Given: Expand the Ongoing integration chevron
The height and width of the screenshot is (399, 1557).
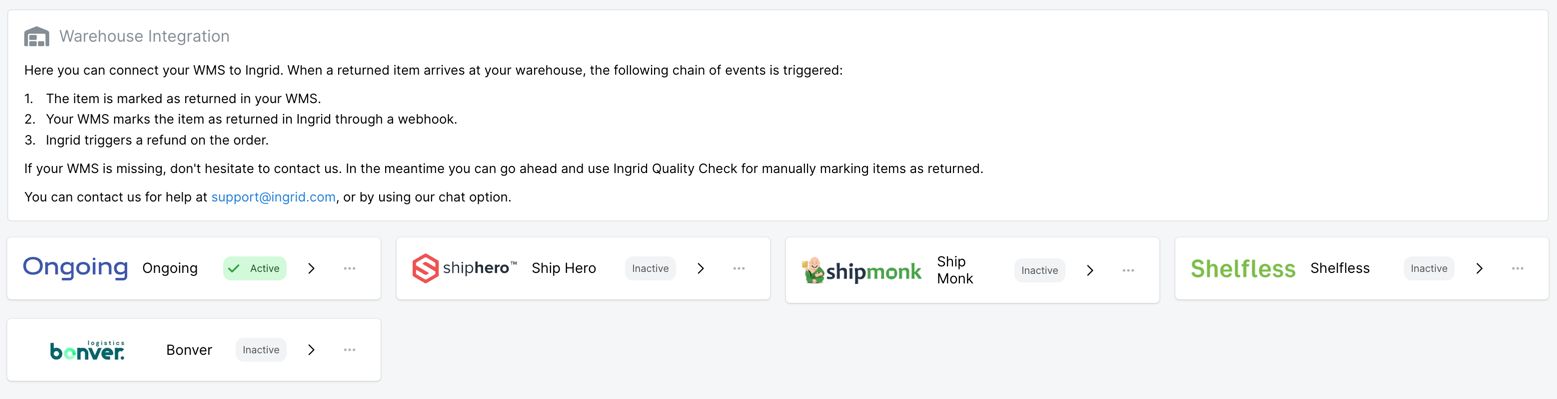Looking at the screenshot, I should point(311,268).
